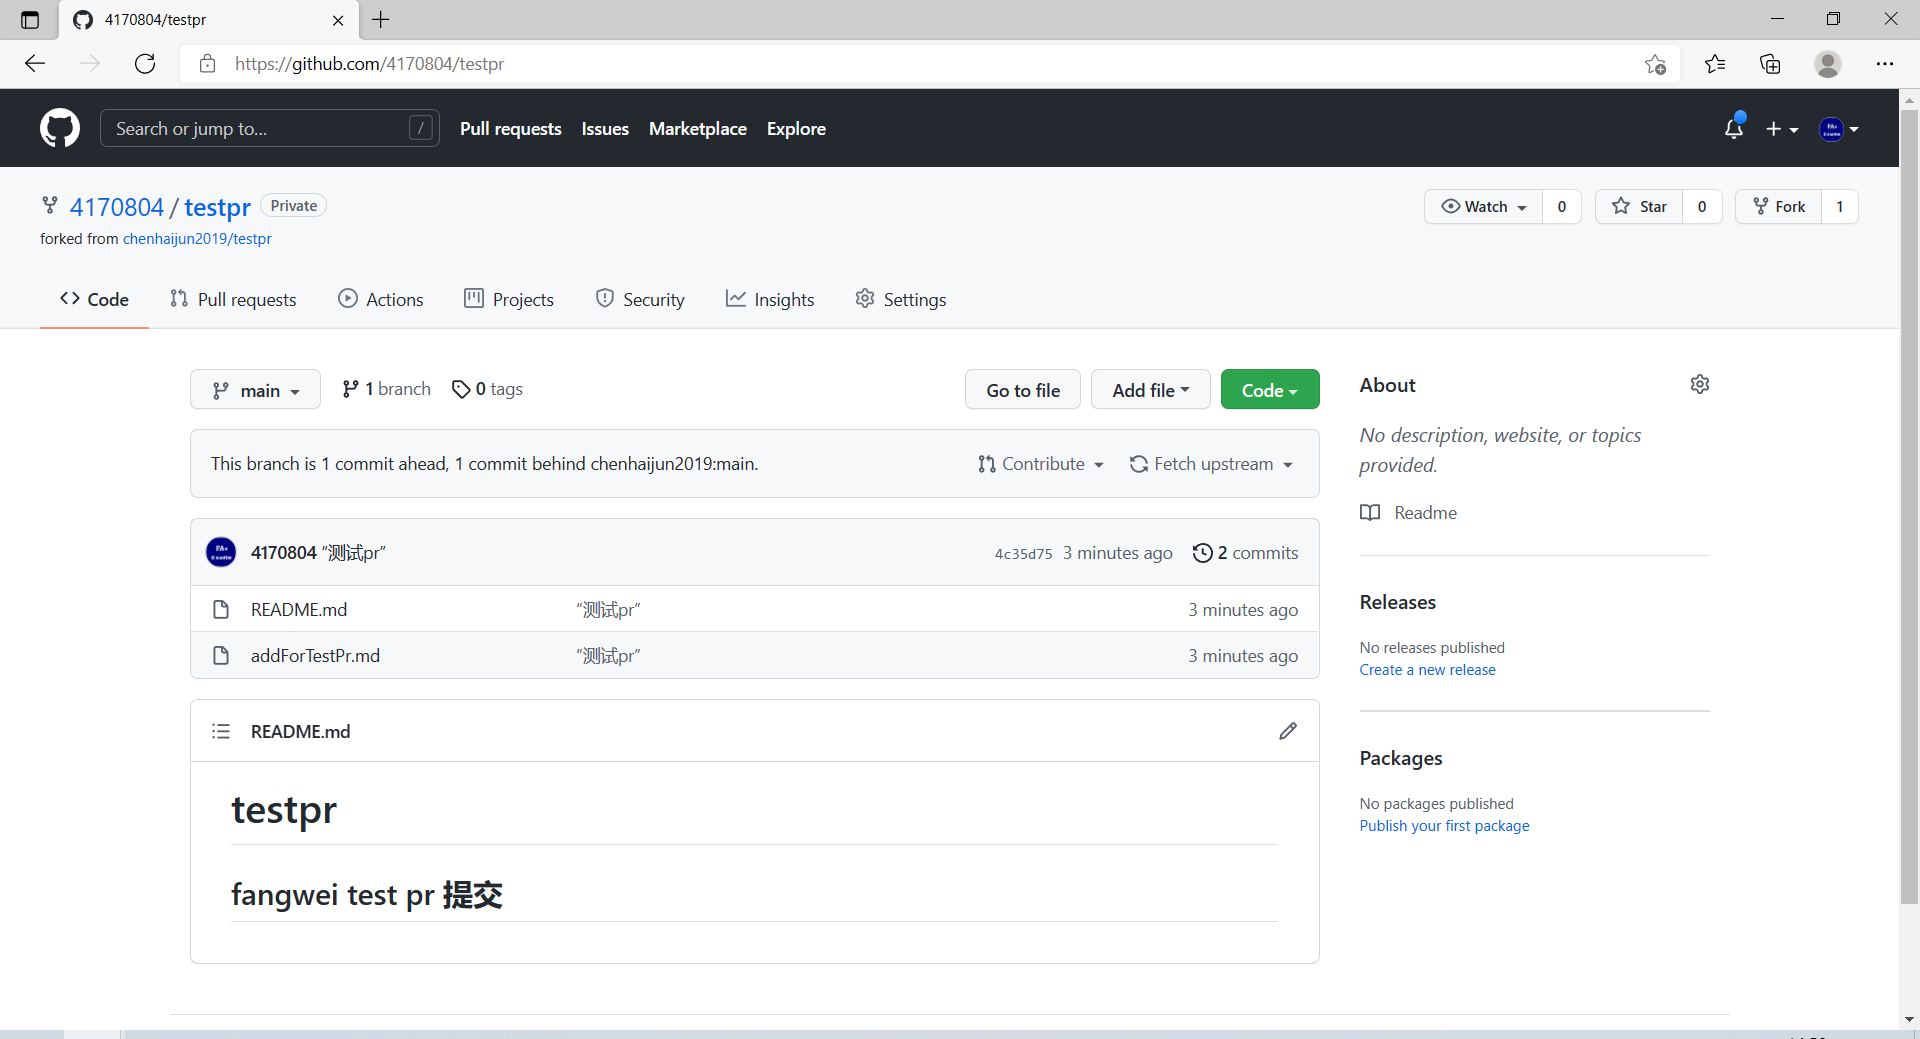Click README.md file row icon
Image resolution: width=1920 pixels, height=1039 pixels.
tap(221, 609)
